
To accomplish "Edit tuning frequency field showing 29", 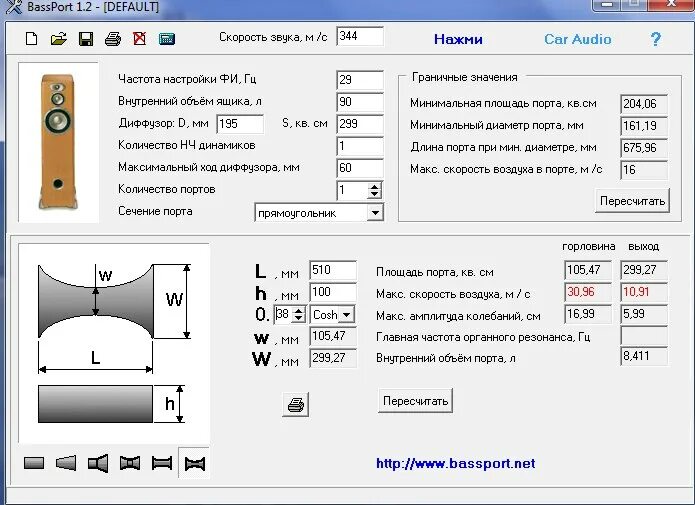I will 360,80.
